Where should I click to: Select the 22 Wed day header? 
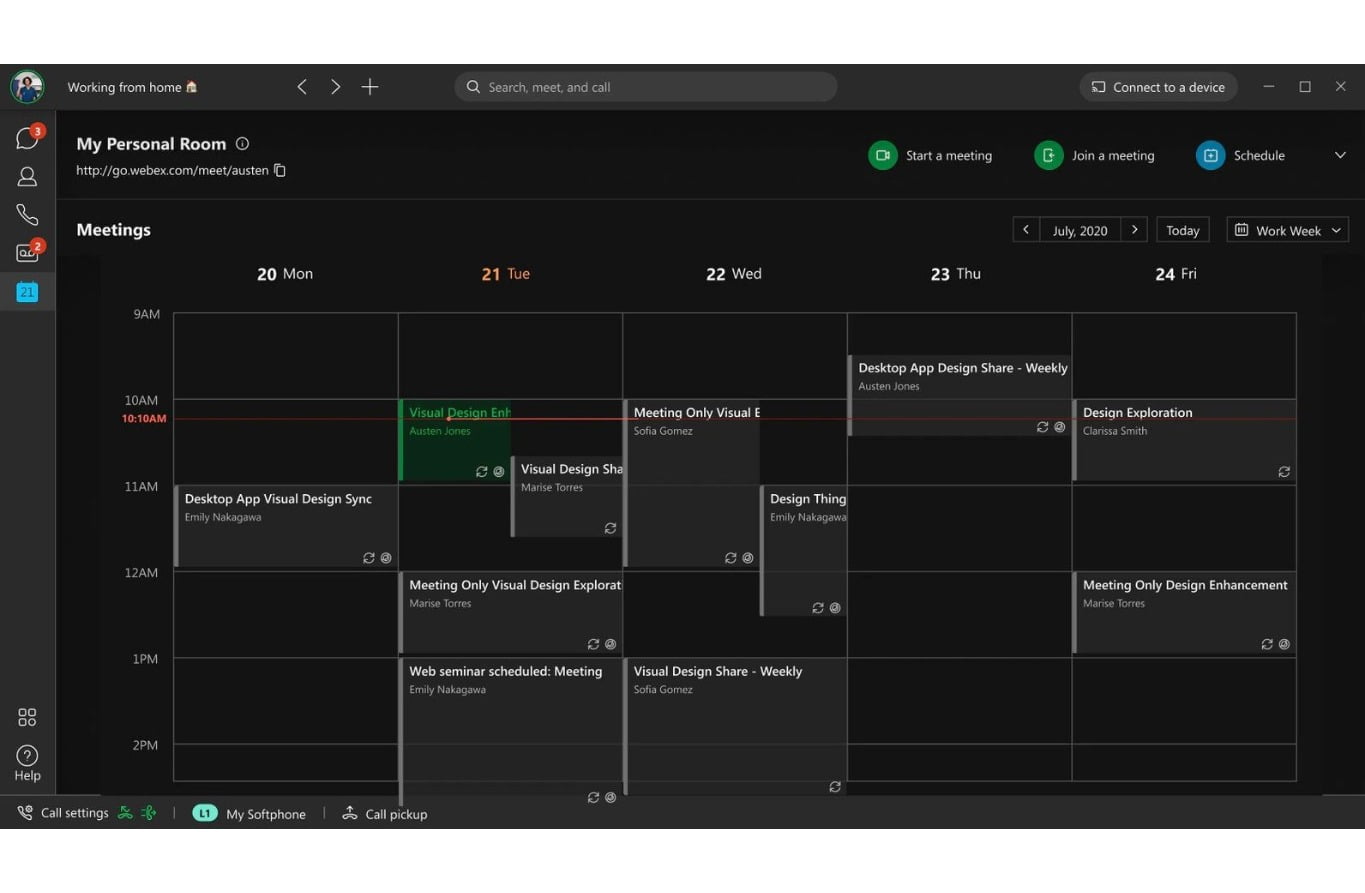(734, 274)
